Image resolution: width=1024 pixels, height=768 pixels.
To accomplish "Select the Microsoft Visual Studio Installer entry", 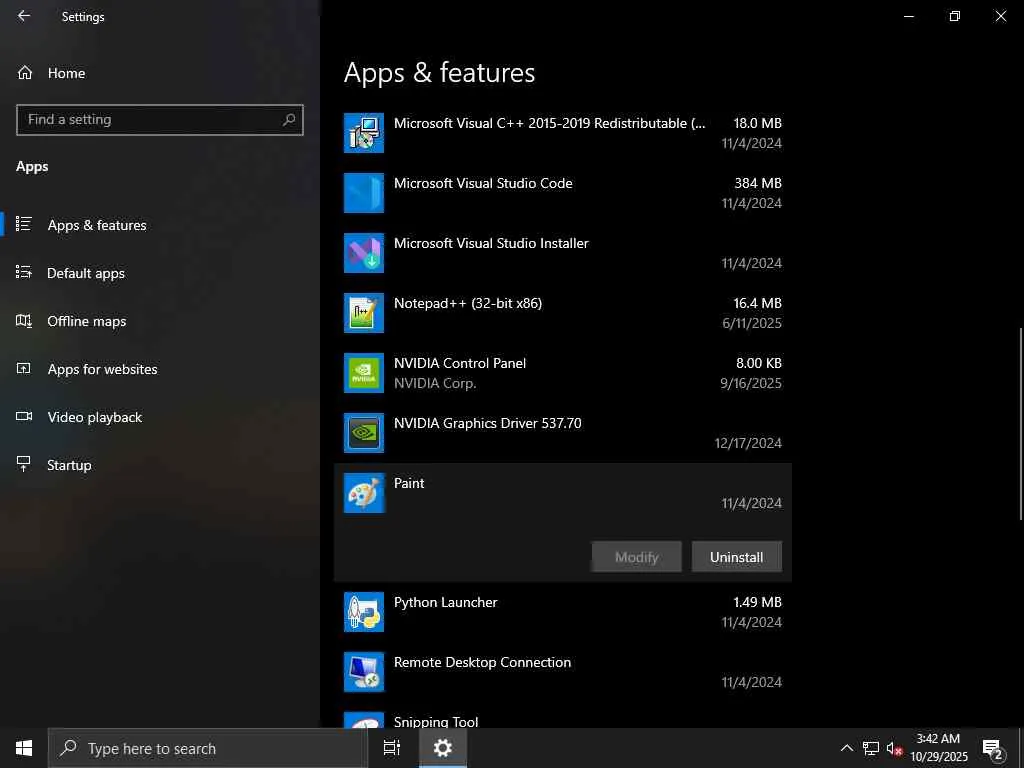I will coord(562,253).
